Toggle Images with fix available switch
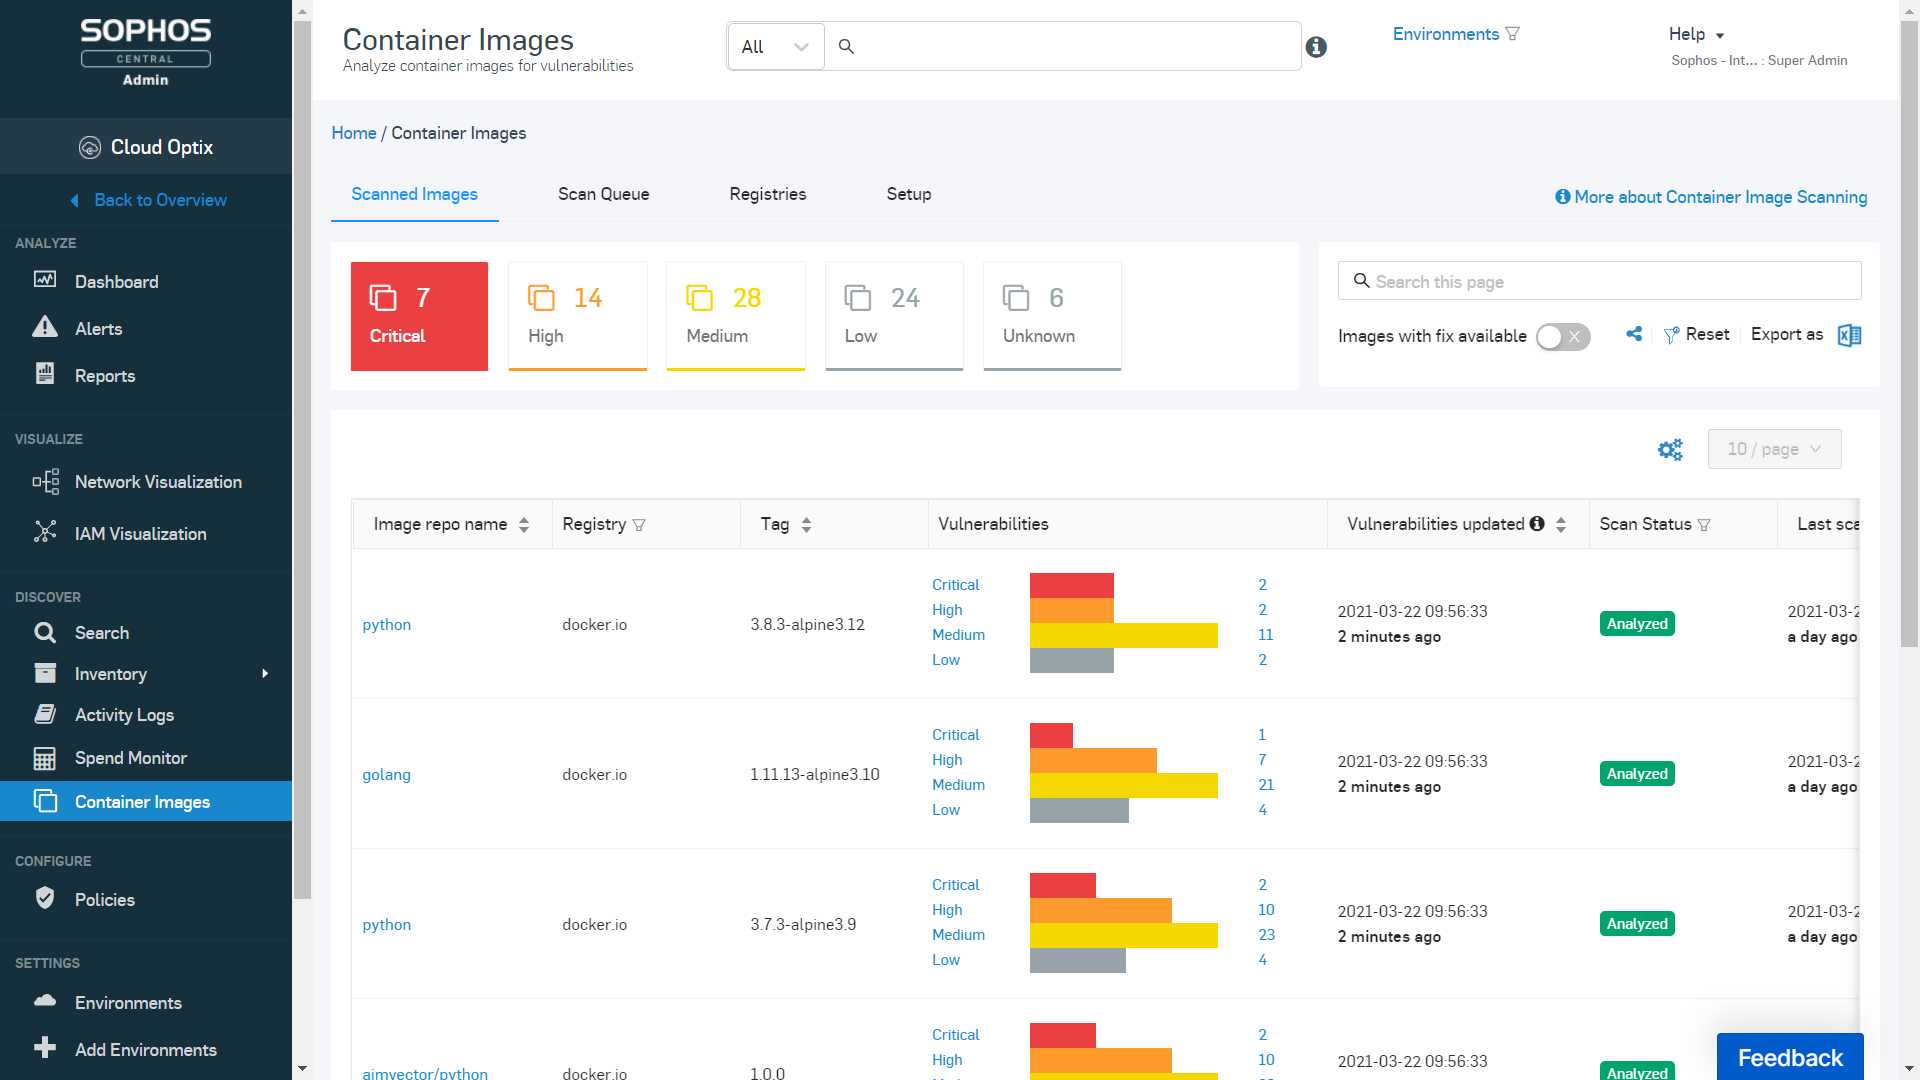The image size is (1920, 1080). [x=1563, y=337]
